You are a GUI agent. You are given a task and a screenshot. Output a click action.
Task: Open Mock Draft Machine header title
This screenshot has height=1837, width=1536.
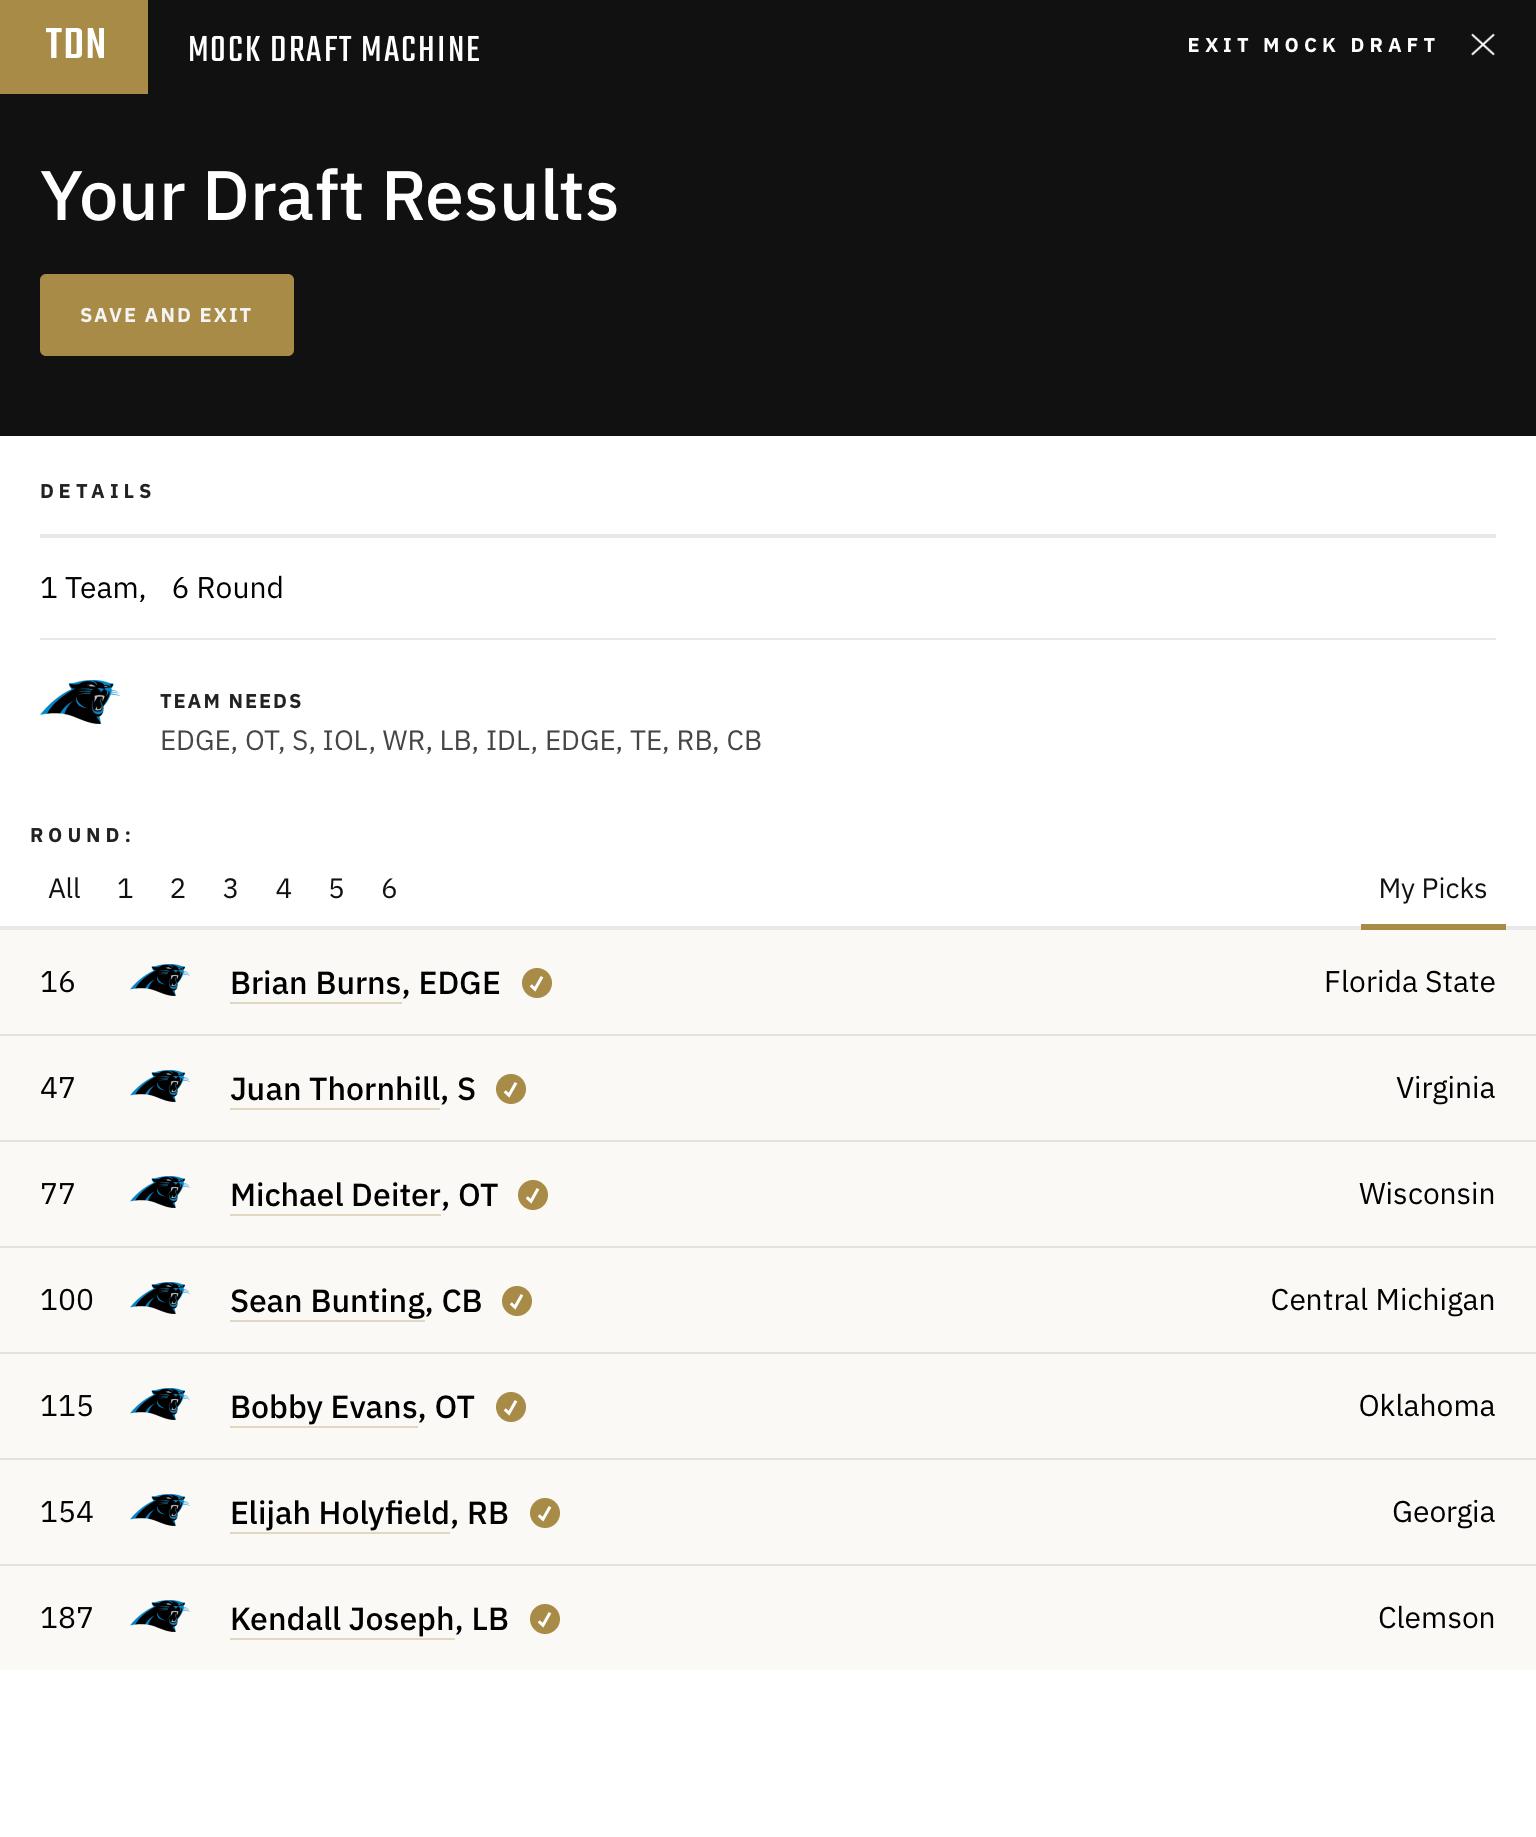334,49
